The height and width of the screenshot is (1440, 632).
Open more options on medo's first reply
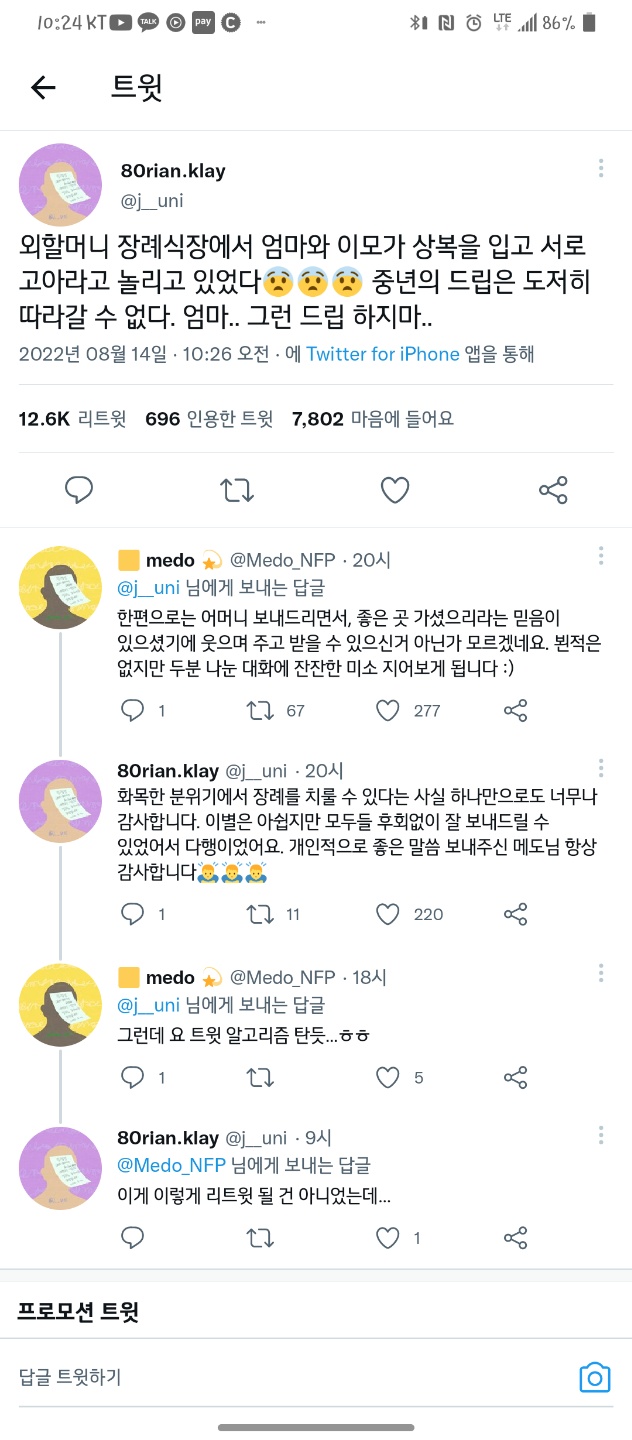pyautogui.click(x=600, y=555)
